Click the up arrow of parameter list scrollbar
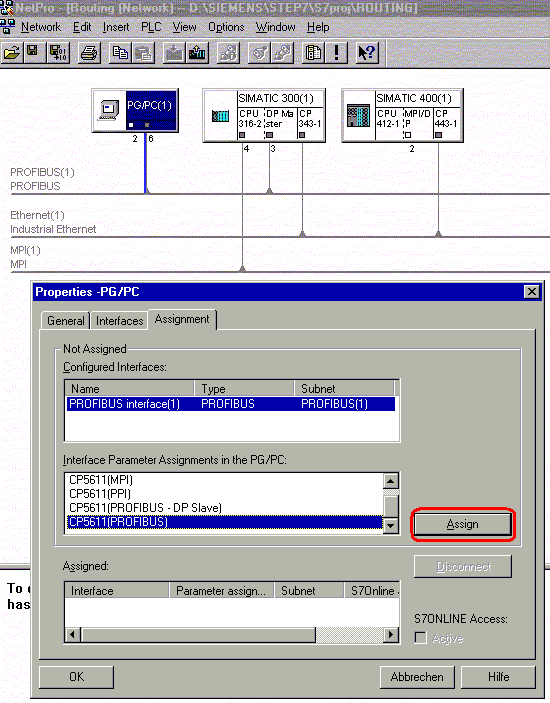Screen dimensions: 550x703 (x=391, y=481)
